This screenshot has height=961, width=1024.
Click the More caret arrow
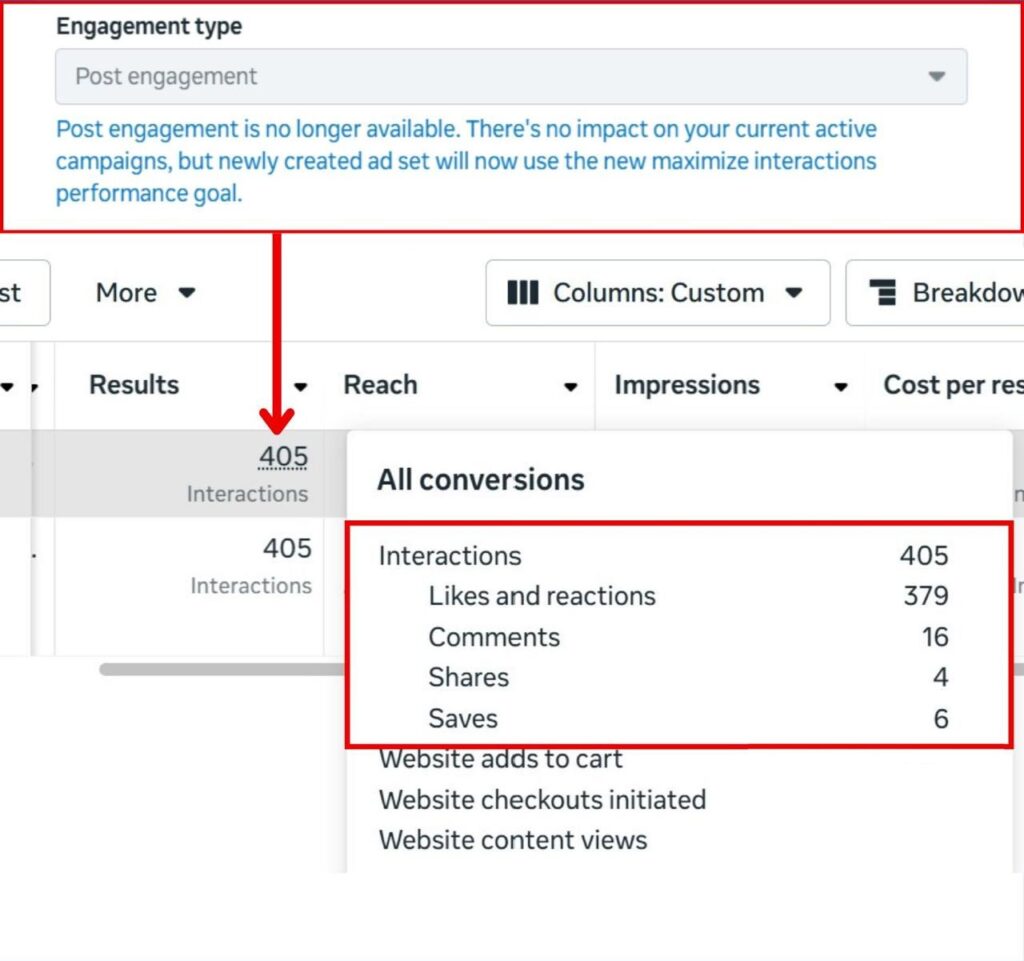[x=187, y=293]
